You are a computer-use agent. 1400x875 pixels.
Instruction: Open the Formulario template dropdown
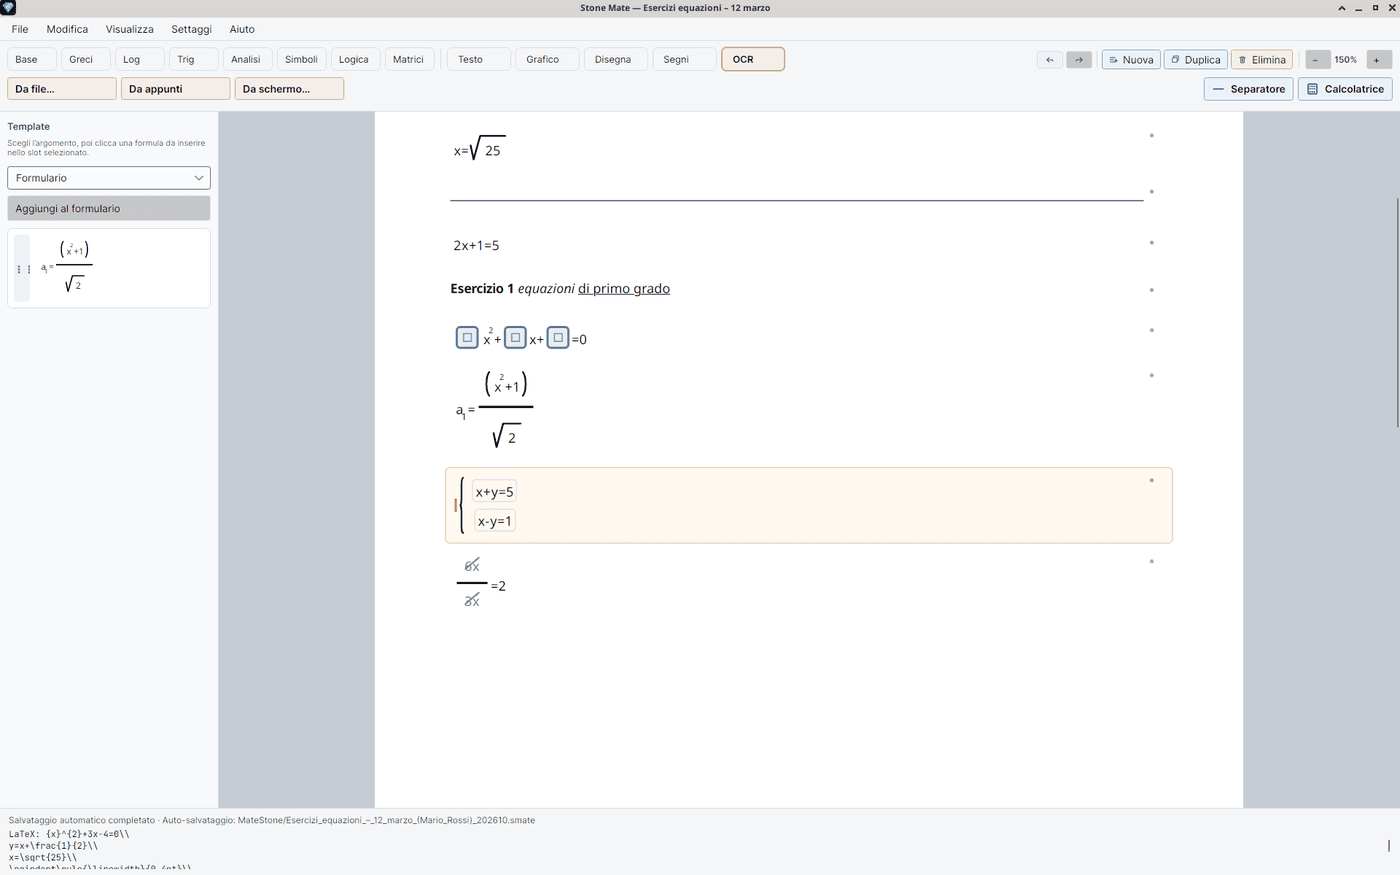pos(109,178)
